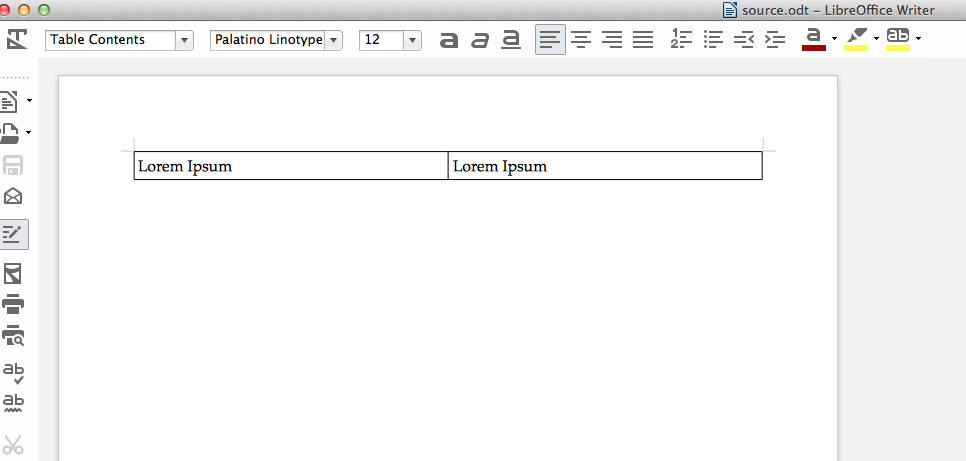Image resolution: width=966 pixels, height=461 pixels.
Task: Toggle underline formatting
Action: pos(511,40)
